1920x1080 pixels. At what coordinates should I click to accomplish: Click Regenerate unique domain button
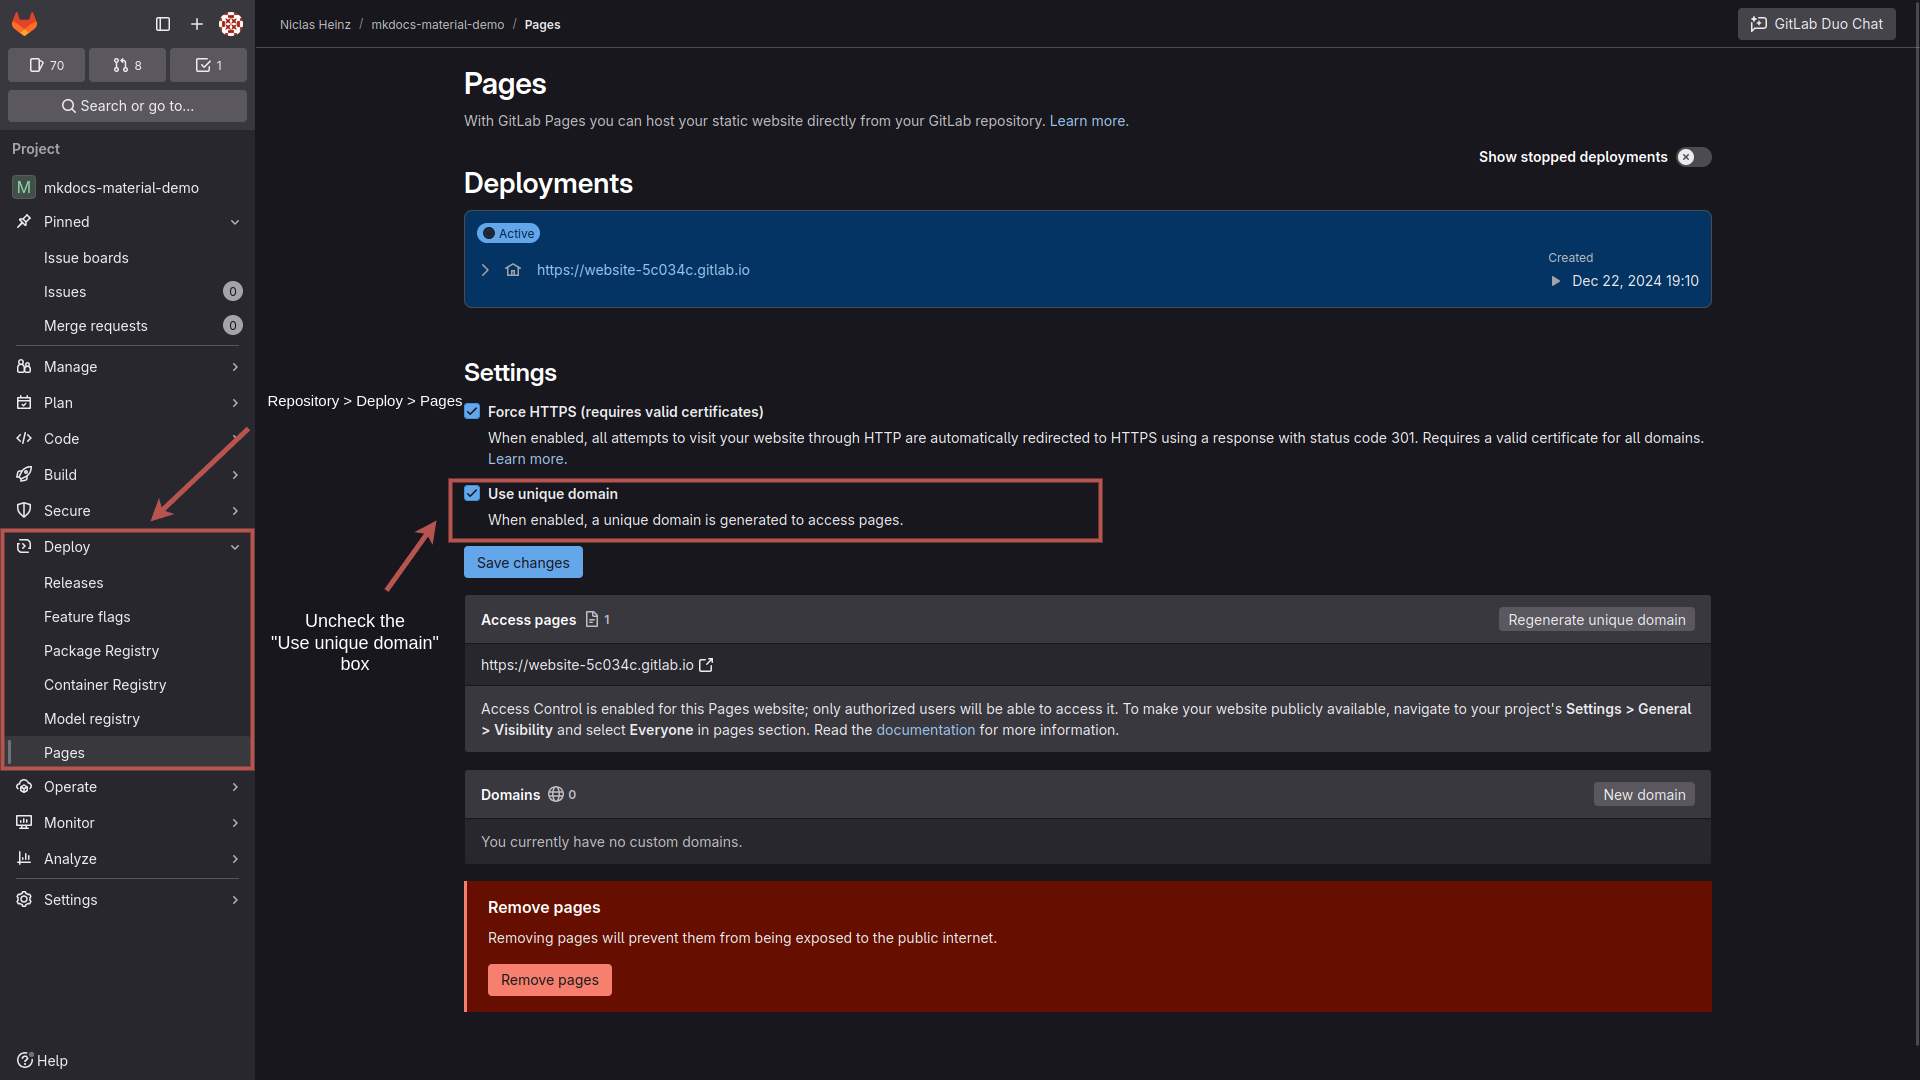click(x=1597, y=620)
